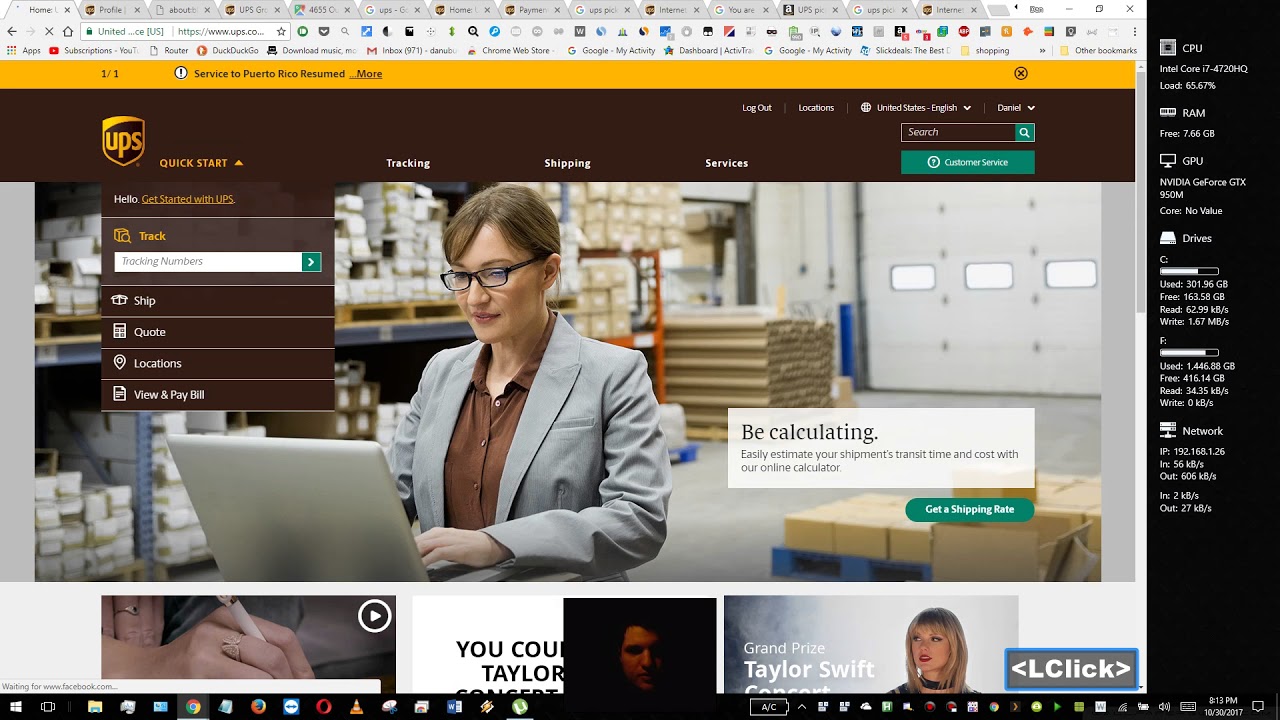Play the video on the ring thumbnail
This screenshot has width=1280, height=720.
pos(374,616)
